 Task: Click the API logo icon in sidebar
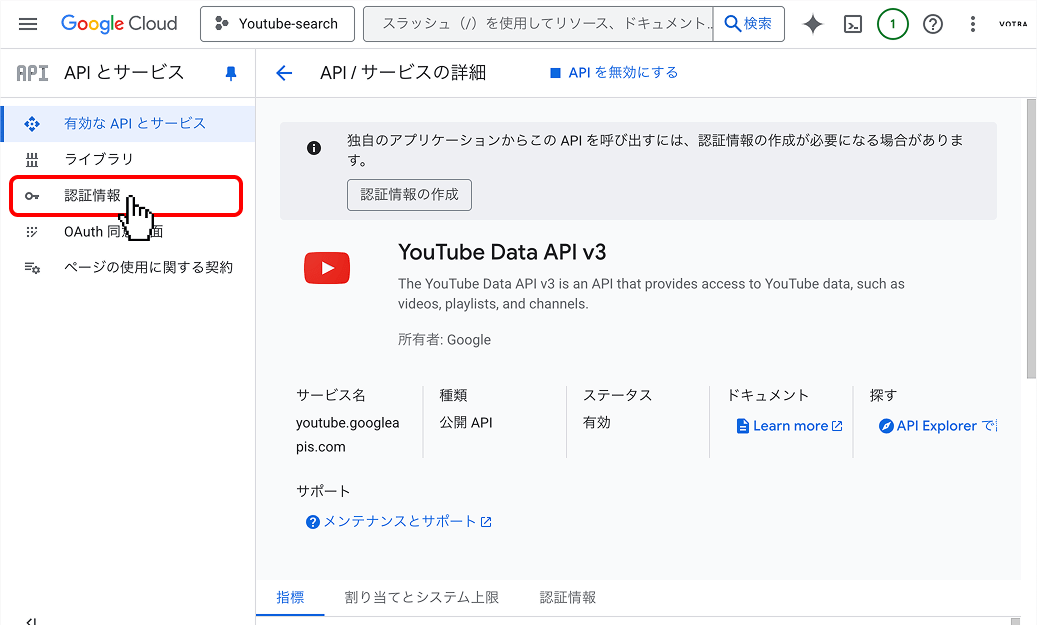pyautogui.click(x=32, y=73)
